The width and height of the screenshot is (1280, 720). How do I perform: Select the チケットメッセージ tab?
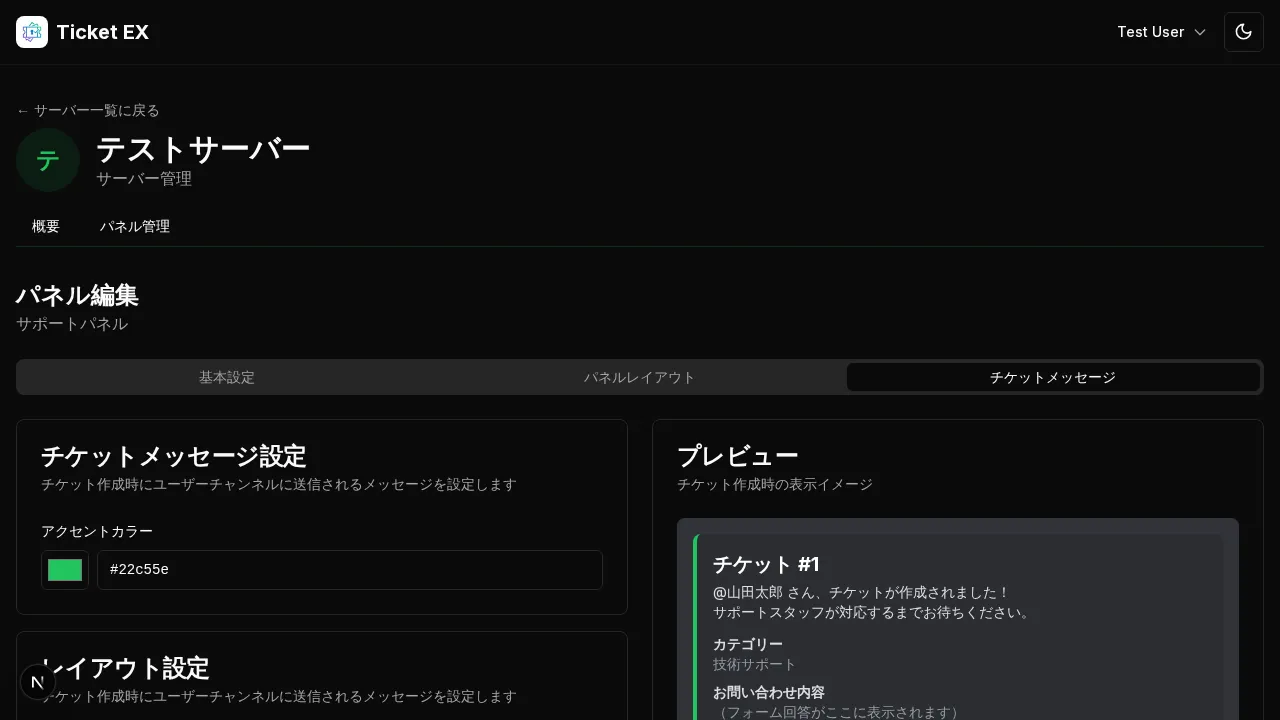[x=1053, y=377]
